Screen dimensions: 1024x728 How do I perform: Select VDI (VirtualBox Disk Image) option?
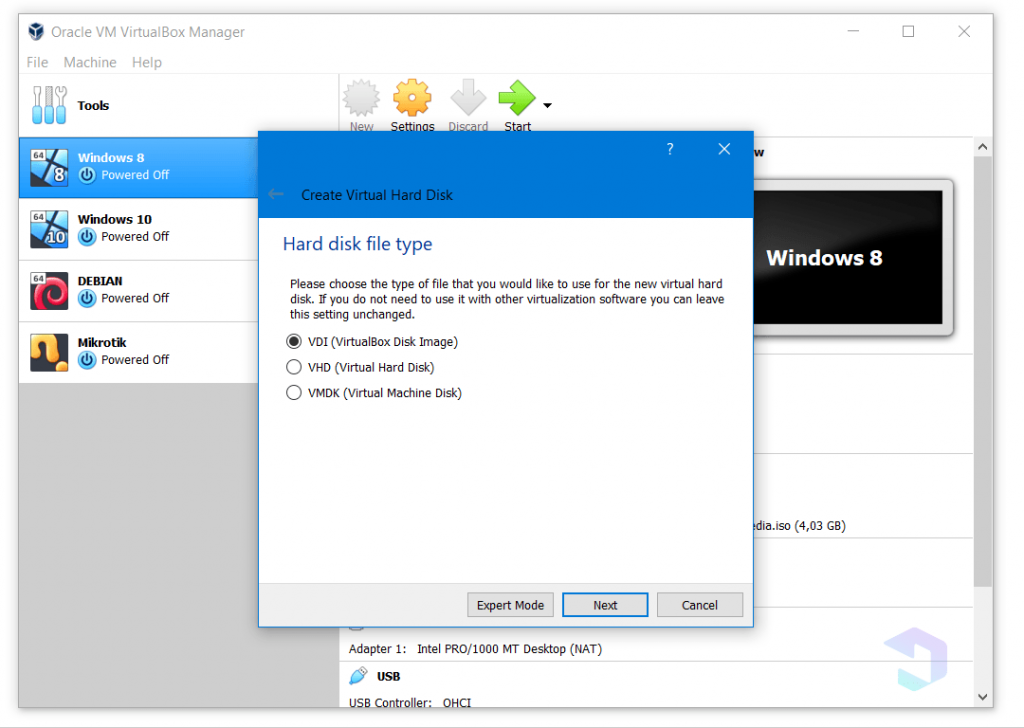[294, 341]
